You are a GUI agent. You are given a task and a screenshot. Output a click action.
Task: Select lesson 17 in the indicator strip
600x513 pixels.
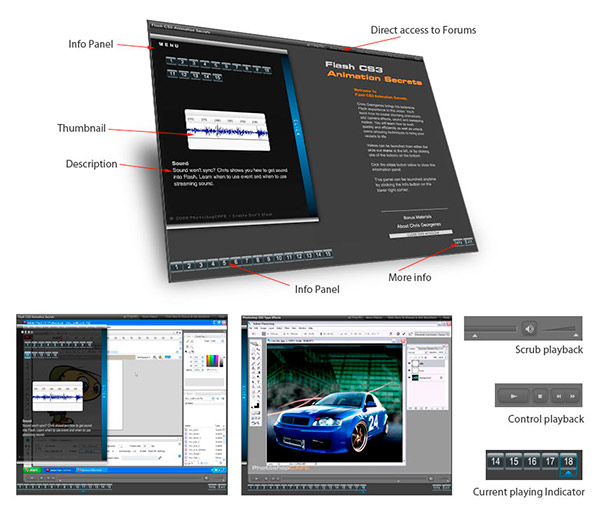point(550,462)
